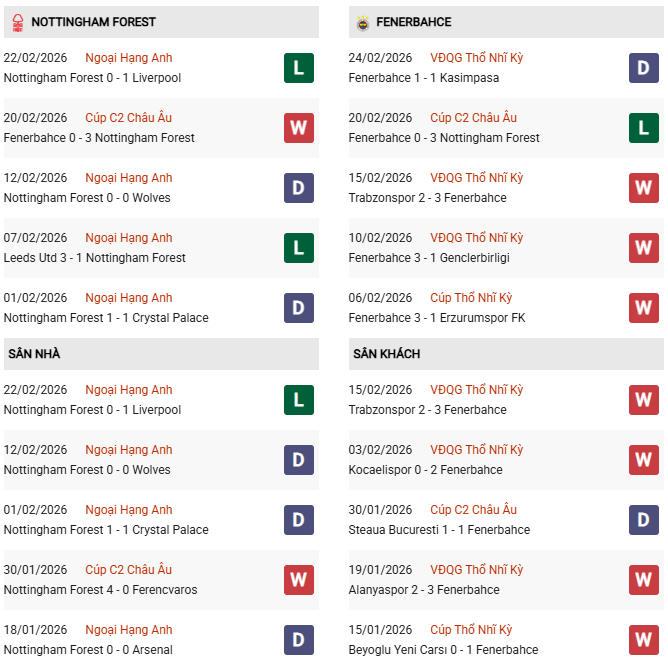Image resolution: width=668 pixels, height=665 pixels.
Task: Click the Nottingham Forest 1 - 1 Crystal Palace result under SÂN NHÀ
Action: pyautogui.click(x=106, y=530)
